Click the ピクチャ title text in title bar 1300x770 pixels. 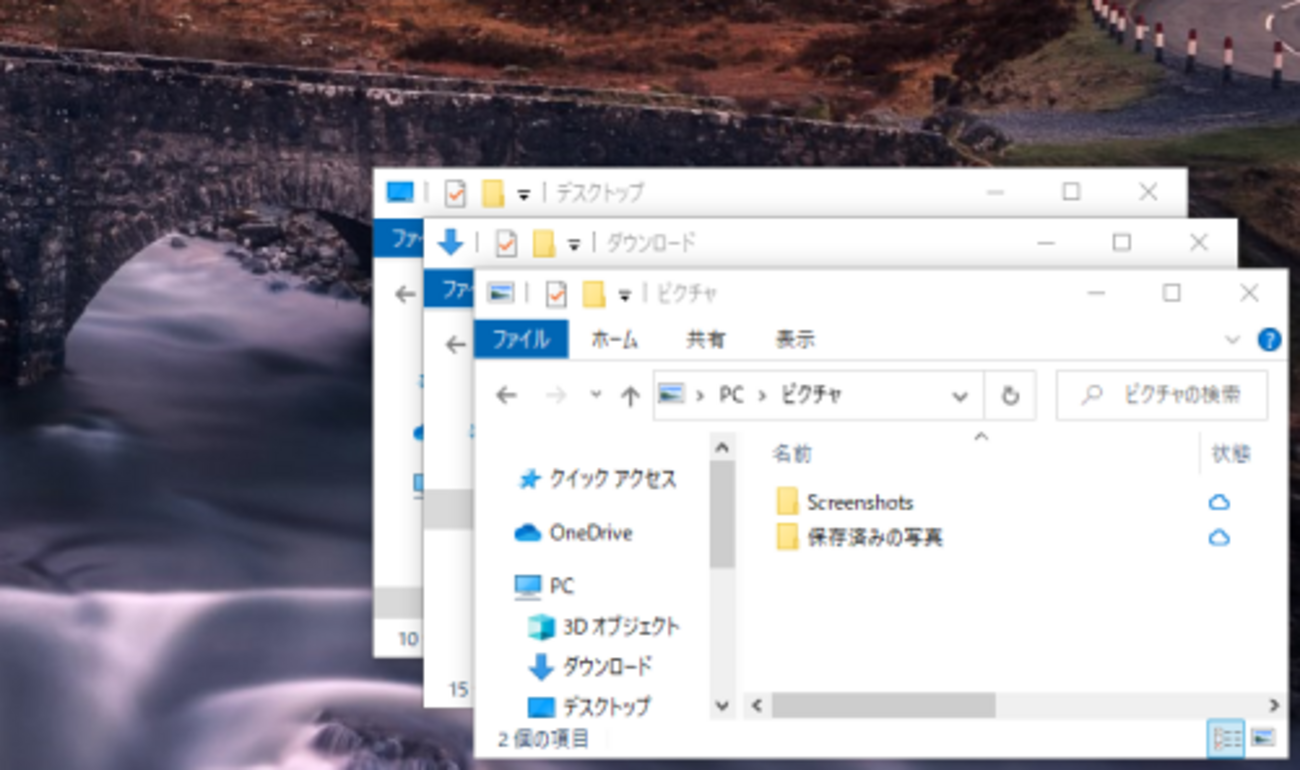tap(686, 294)
